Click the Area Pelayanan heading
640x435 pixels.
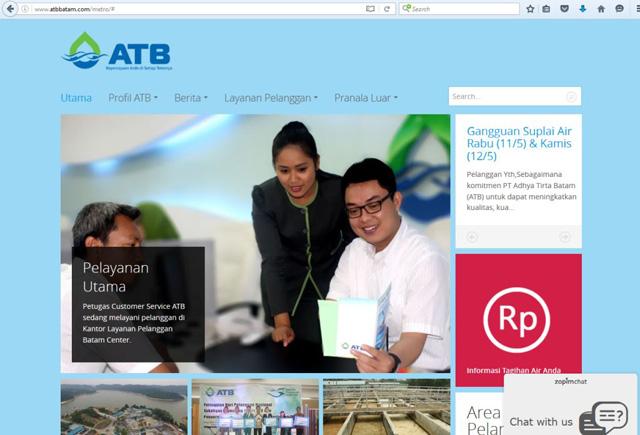484,419
